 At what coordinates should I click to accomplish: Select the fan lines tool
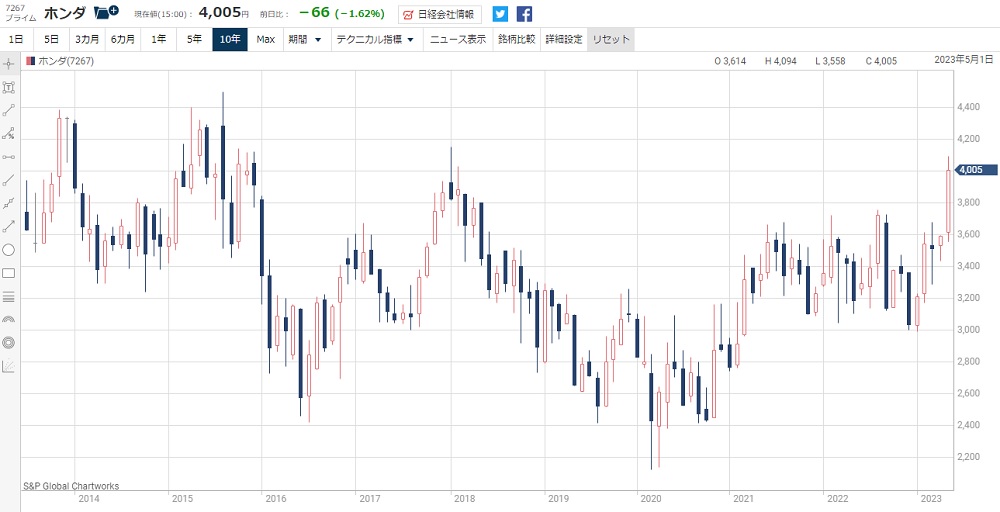(x=9, y=366)
